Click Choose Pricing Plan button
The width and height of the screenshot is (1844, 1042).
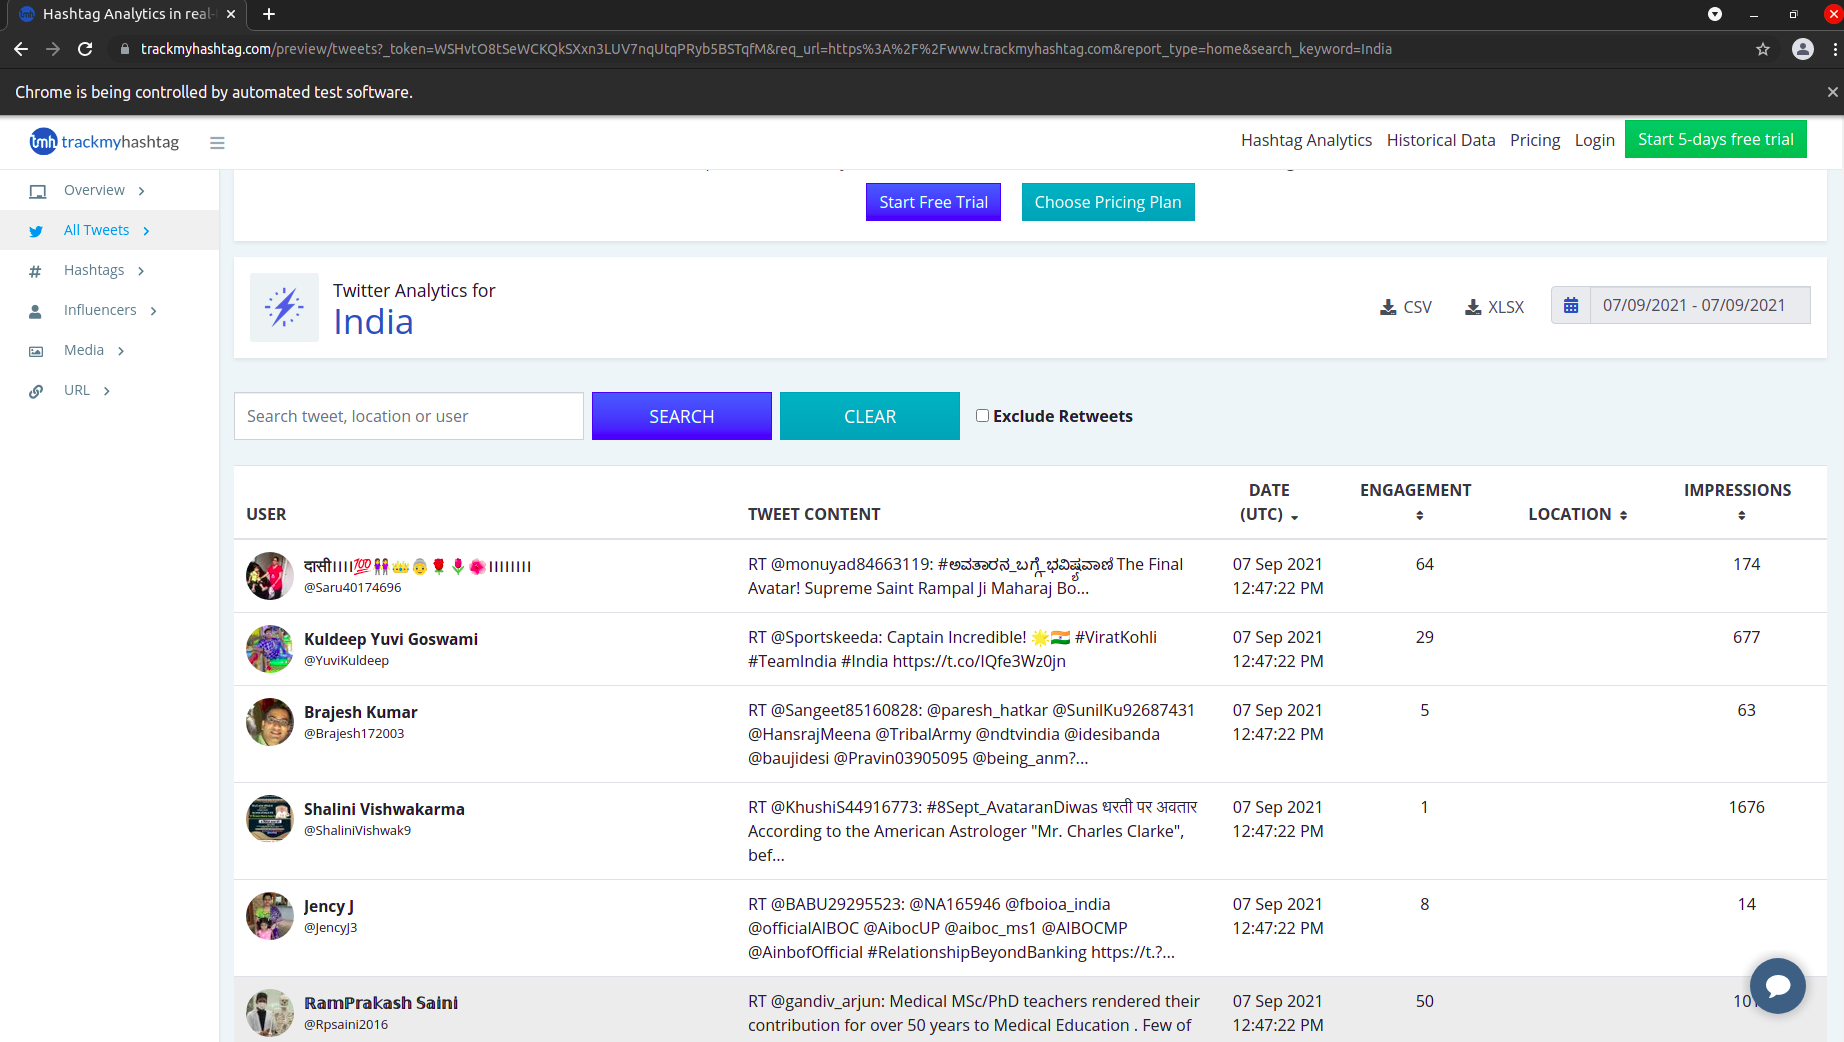1108,202
